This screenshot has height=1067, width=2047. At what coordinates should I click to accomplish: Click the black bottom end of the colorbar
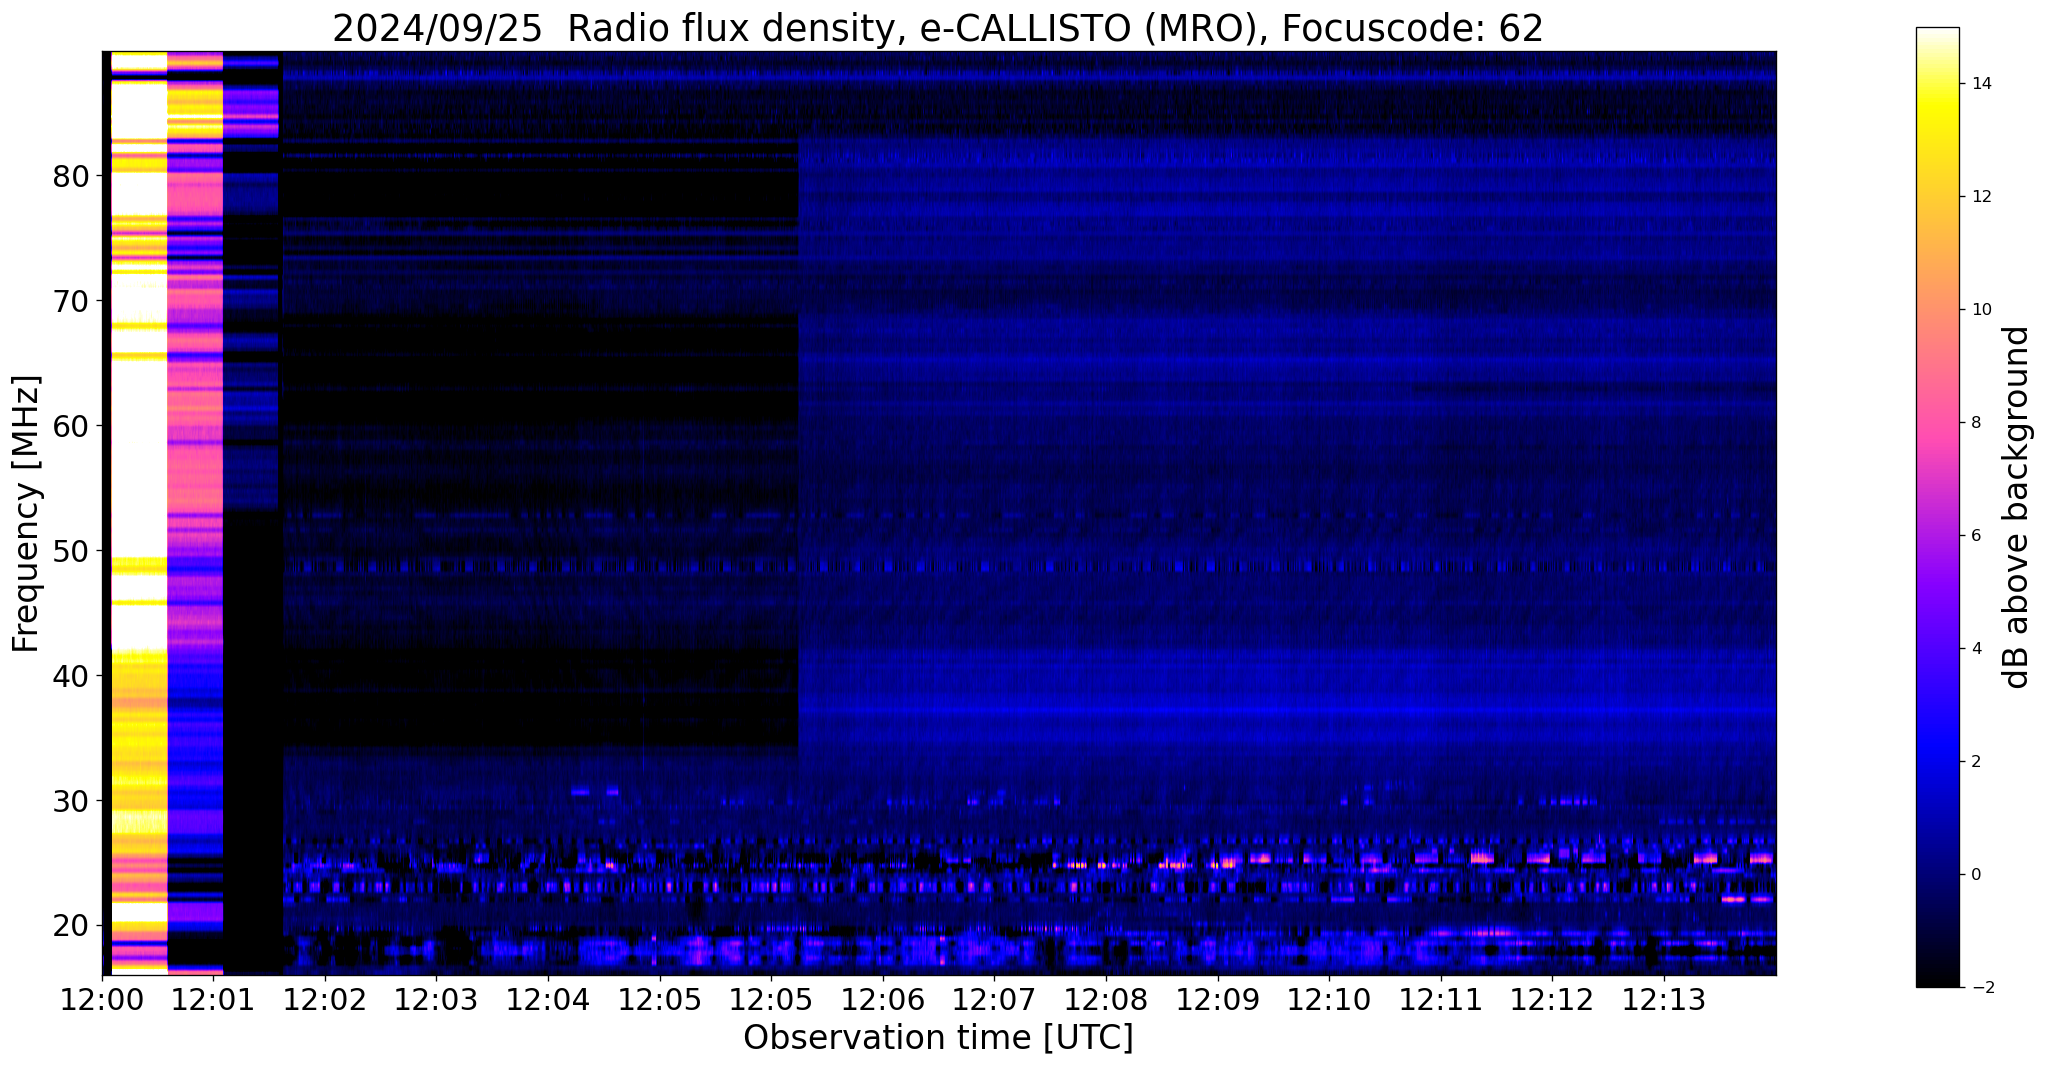point(1938,979)
